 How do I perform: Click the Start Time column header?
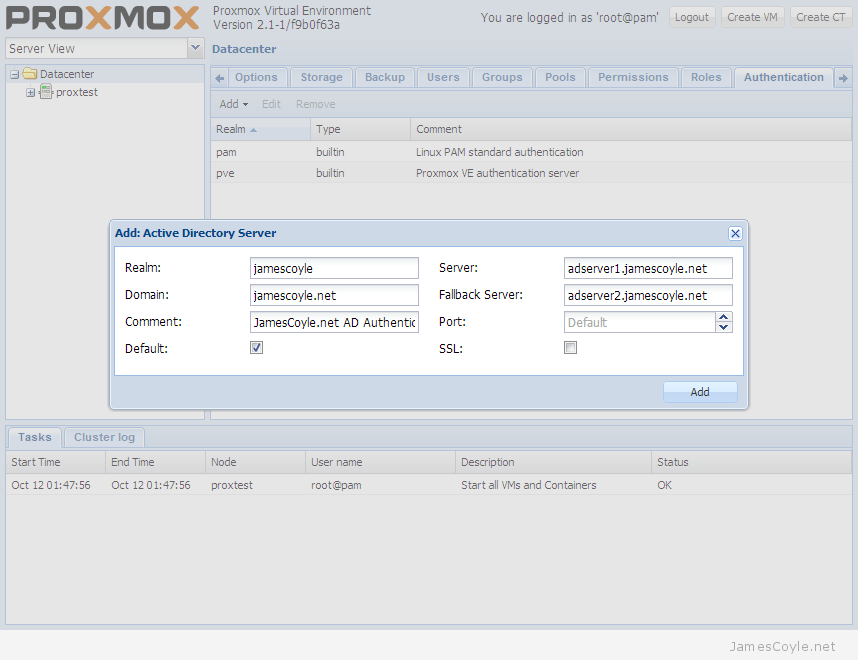click(55, 462)
